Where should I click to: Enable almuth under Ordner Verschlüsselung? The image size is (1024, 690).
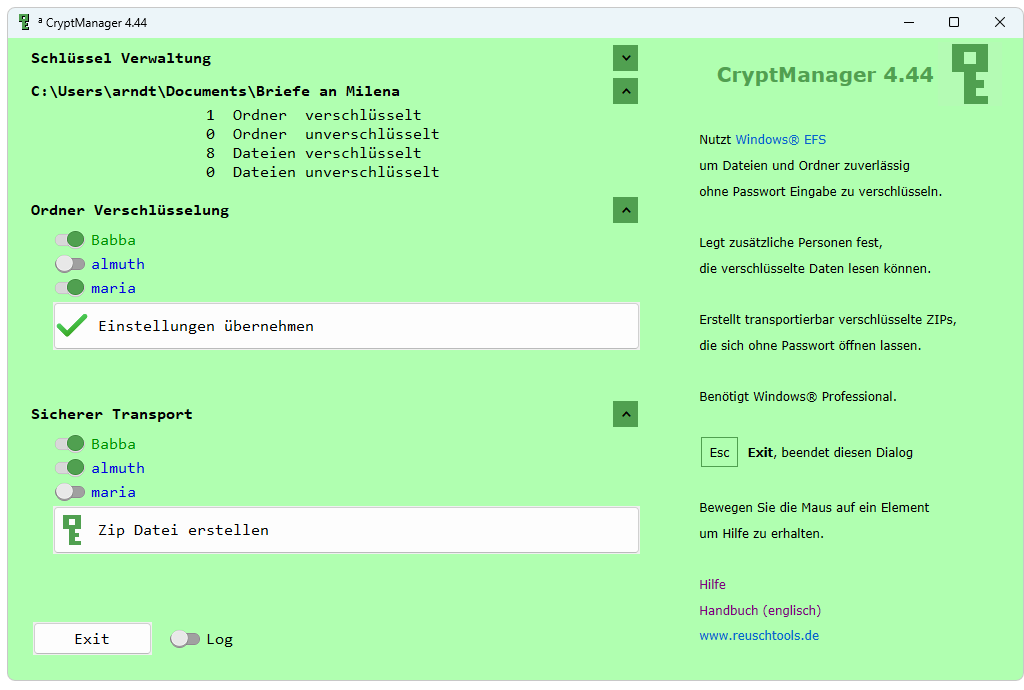70,264
